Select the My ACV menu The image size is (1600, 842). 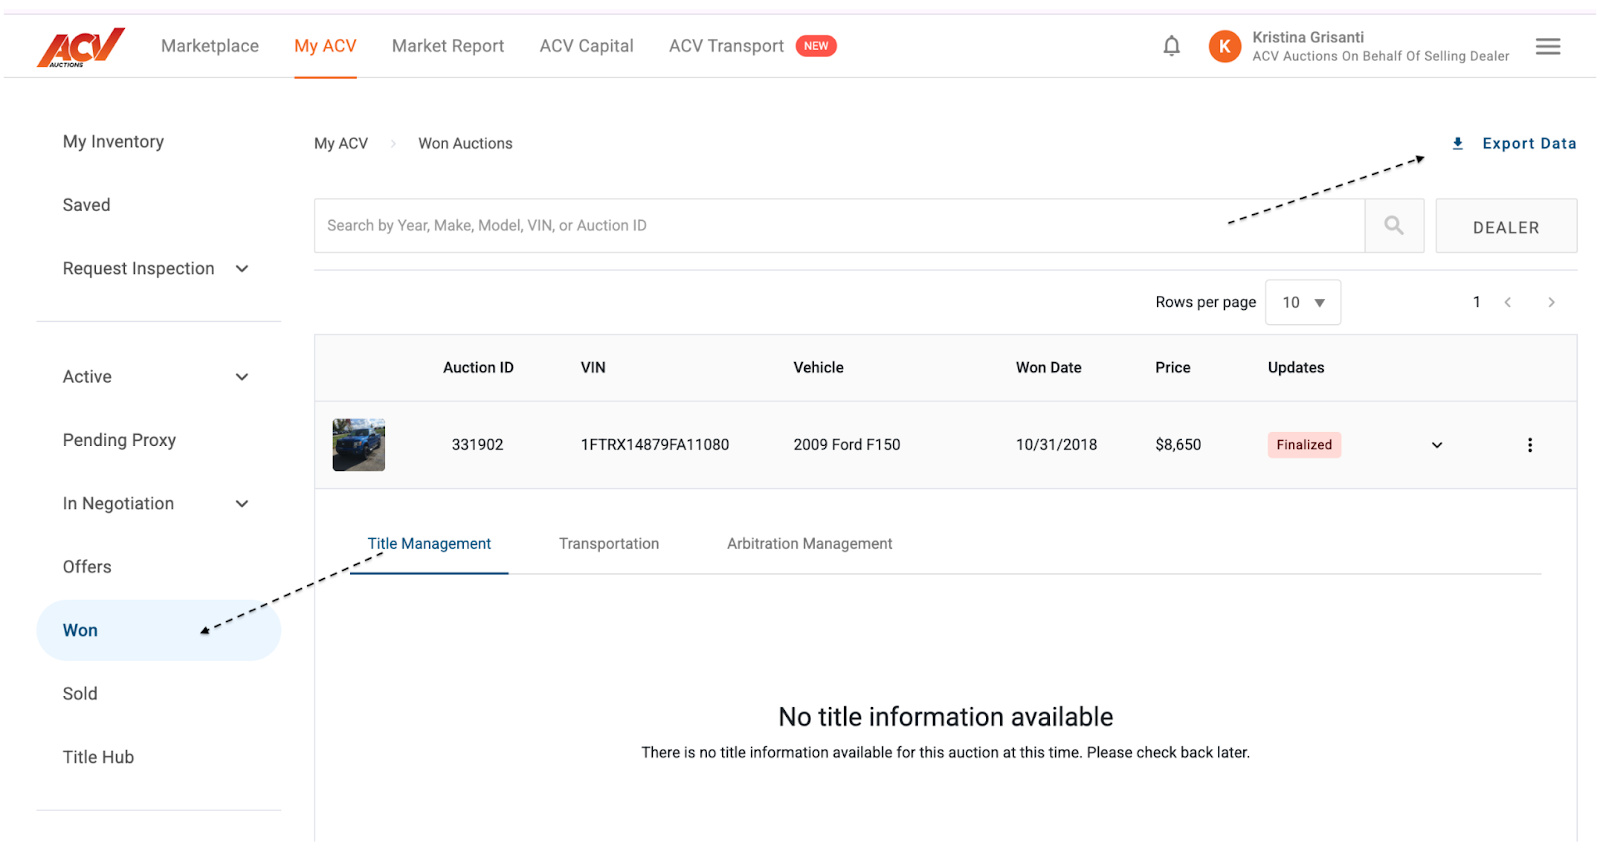pyautogui.click(x=325, y=46)
